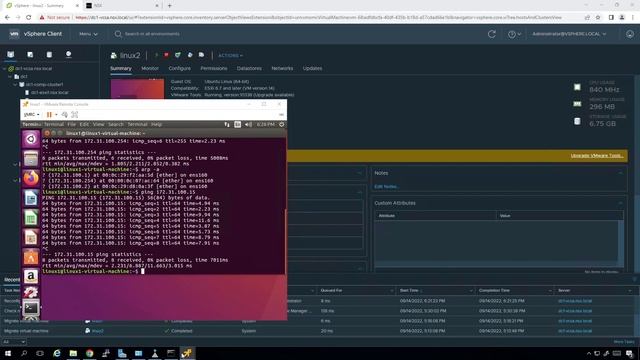Open the ACTIONS dropdown for linux2

(x=231, y=56)
